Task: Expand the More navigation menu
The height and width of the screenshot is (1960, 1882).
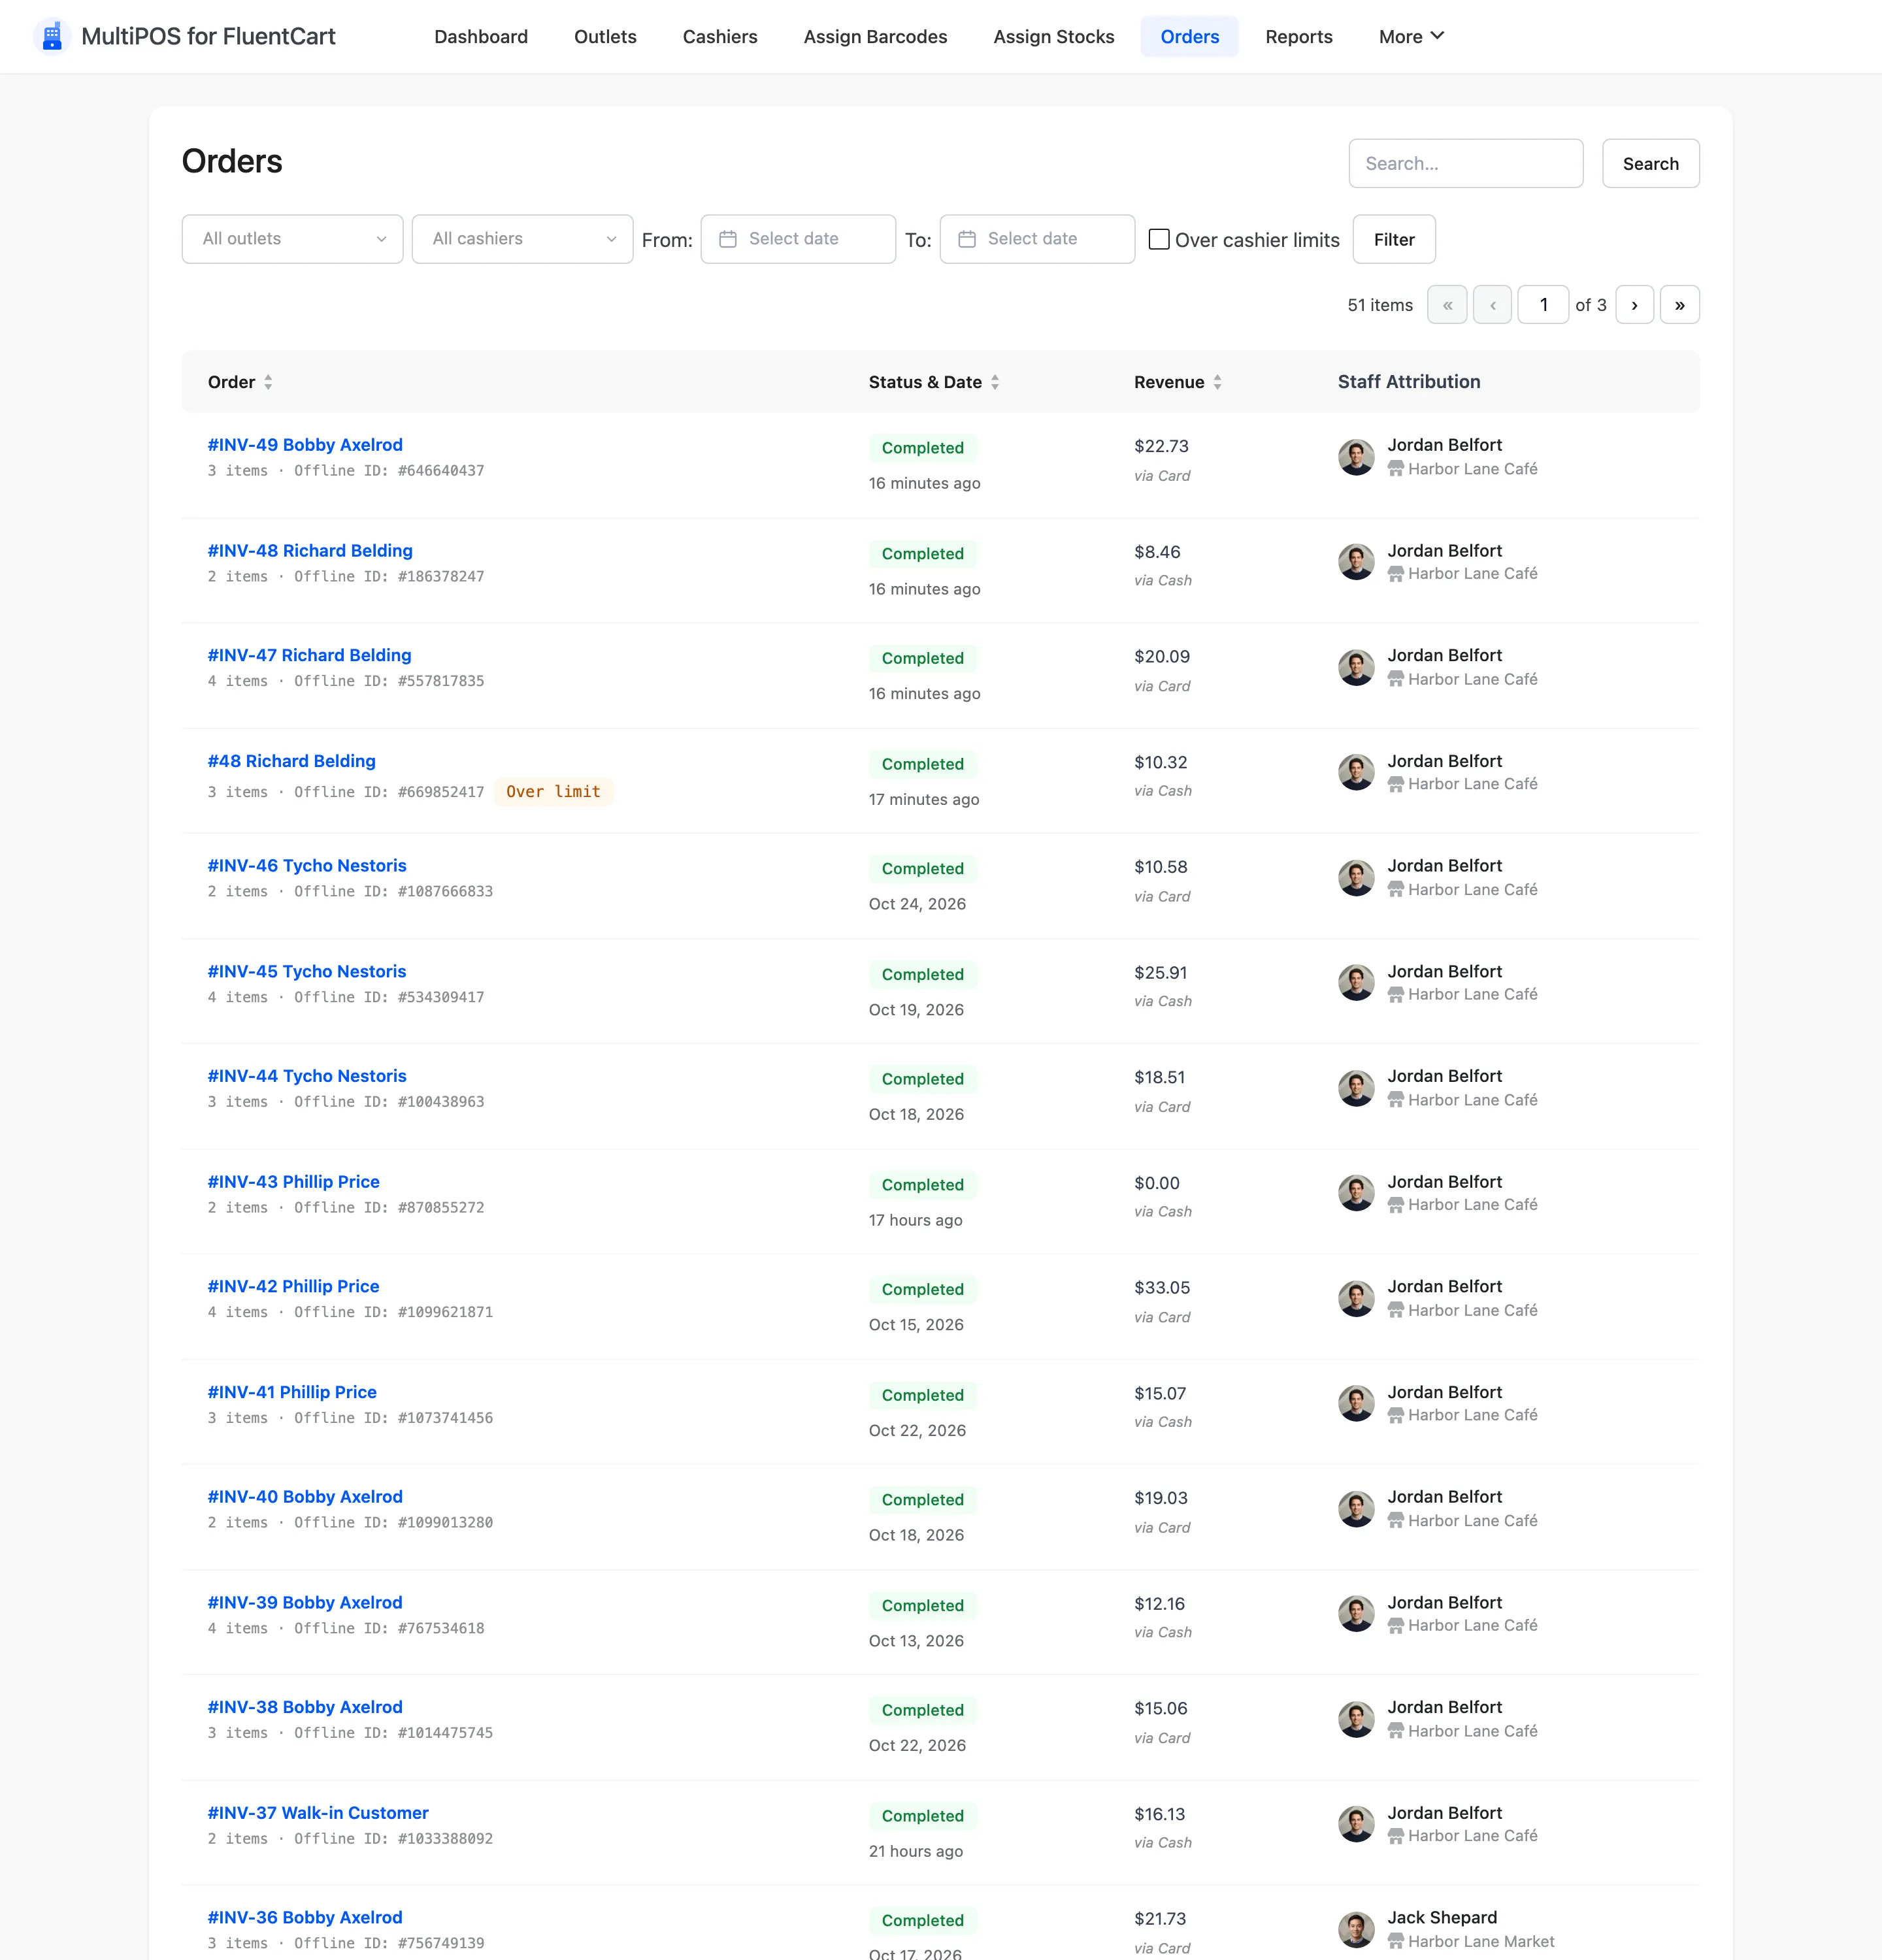Action: [1411, 37]
